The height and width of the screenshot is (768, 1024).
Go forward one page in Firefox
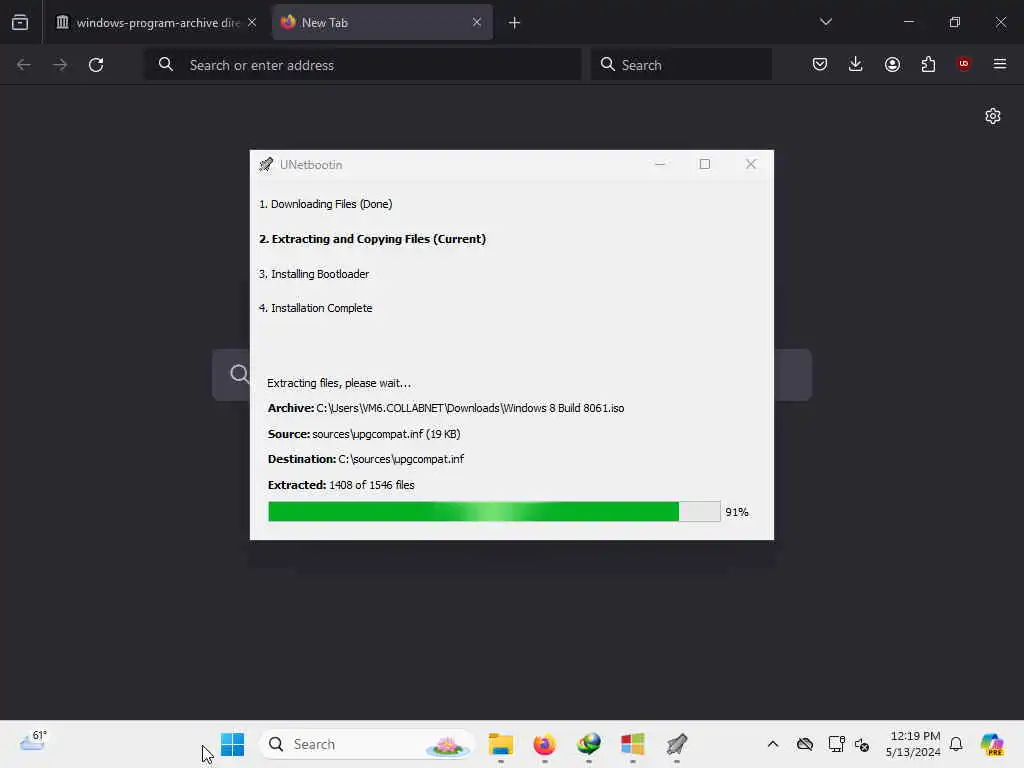(x=59, y=65)
